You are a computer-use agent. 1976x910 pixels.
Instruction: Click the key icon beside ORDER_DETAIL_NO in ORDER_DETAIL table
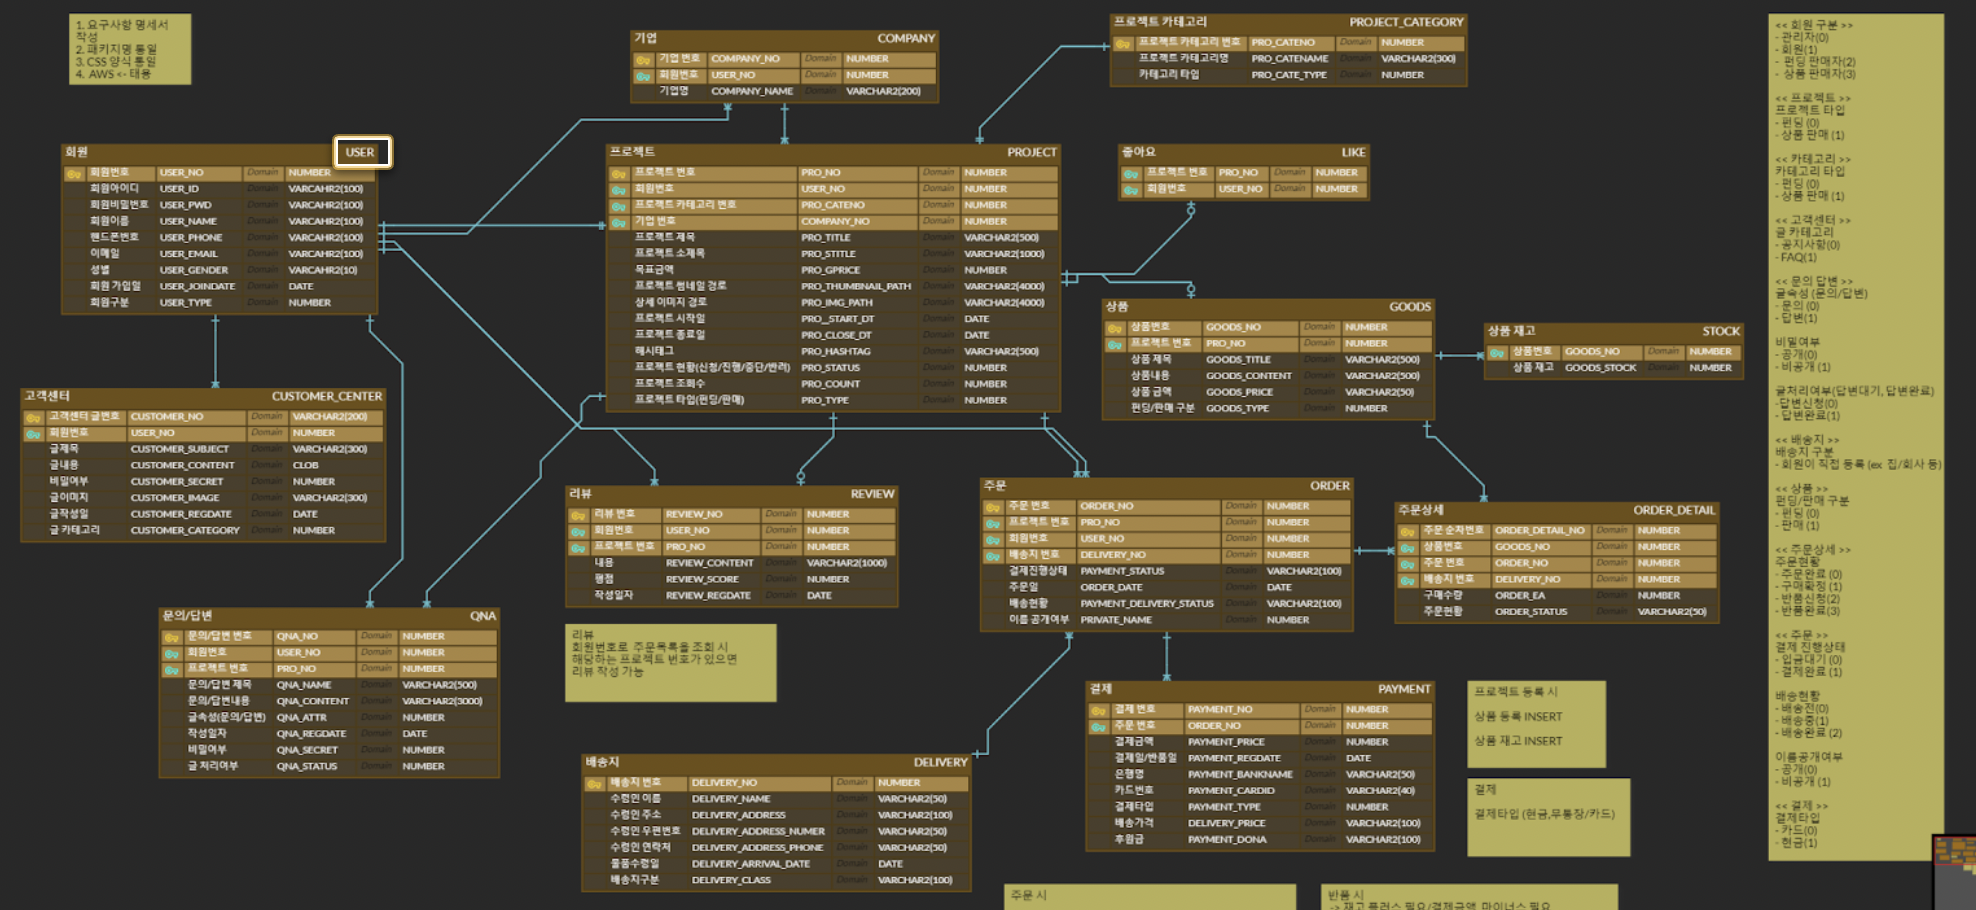(1407, 531)
